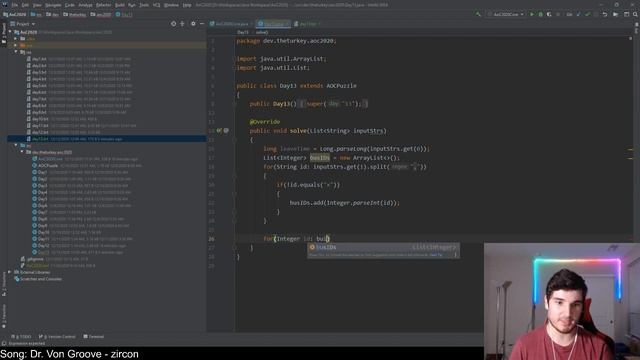Viewport: 640px width, 360px height.
Task: Click the Undo/Rollback arrow icon in the toolbar
Action: (605, 14)
